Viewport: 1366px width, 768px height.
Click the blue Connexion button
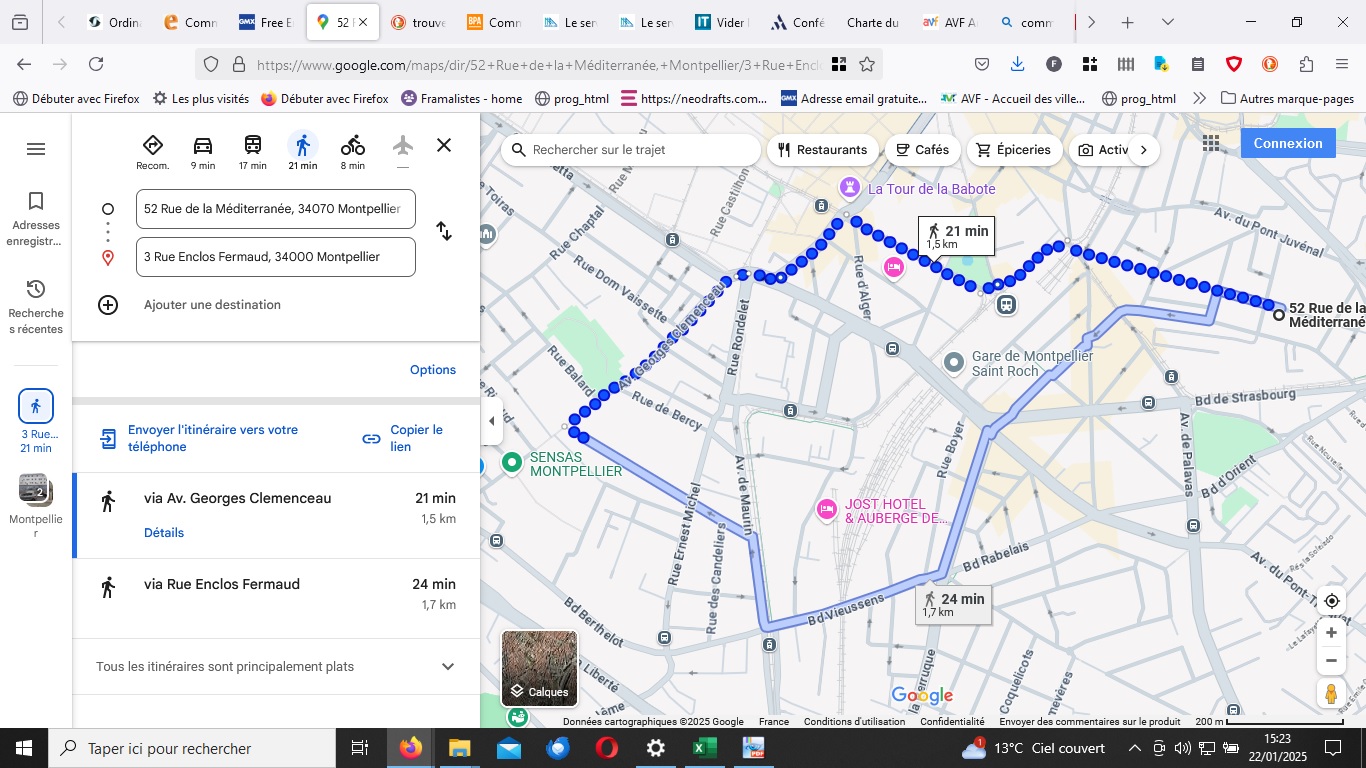coord(1288,143)
